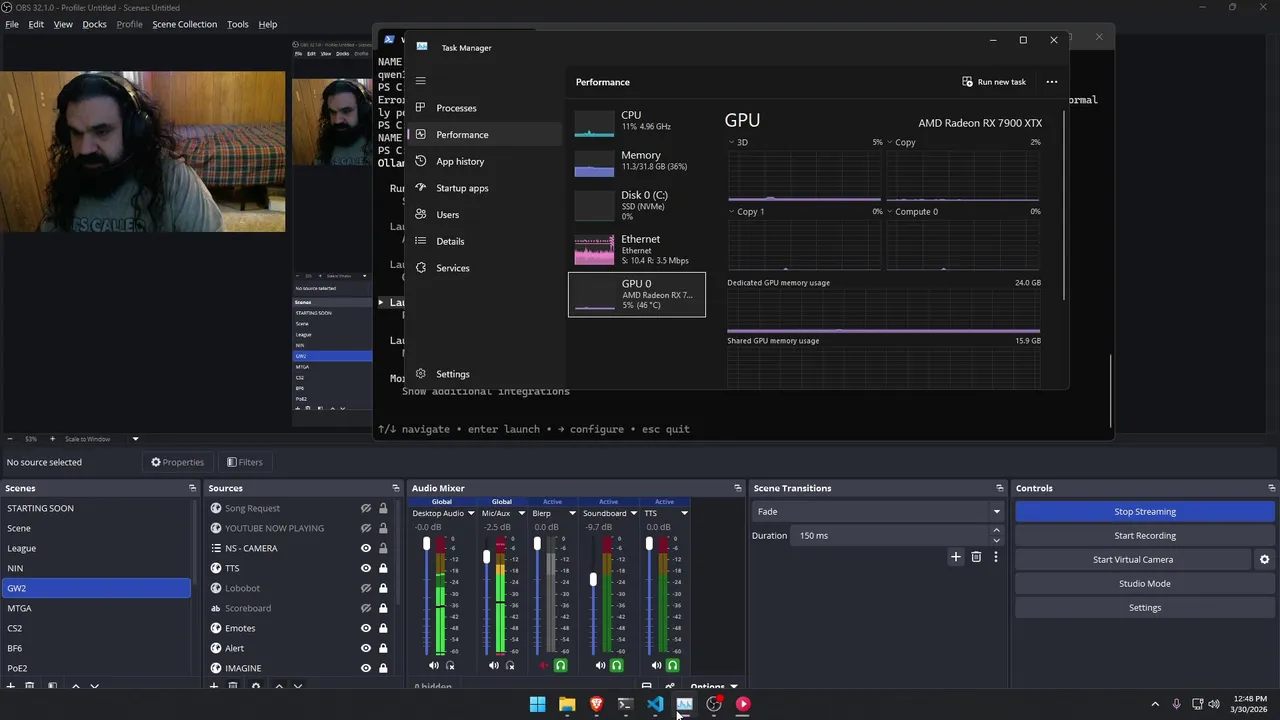
Task: Toggle Blerp green monitoring headphone icon
Action: [560, 665]
